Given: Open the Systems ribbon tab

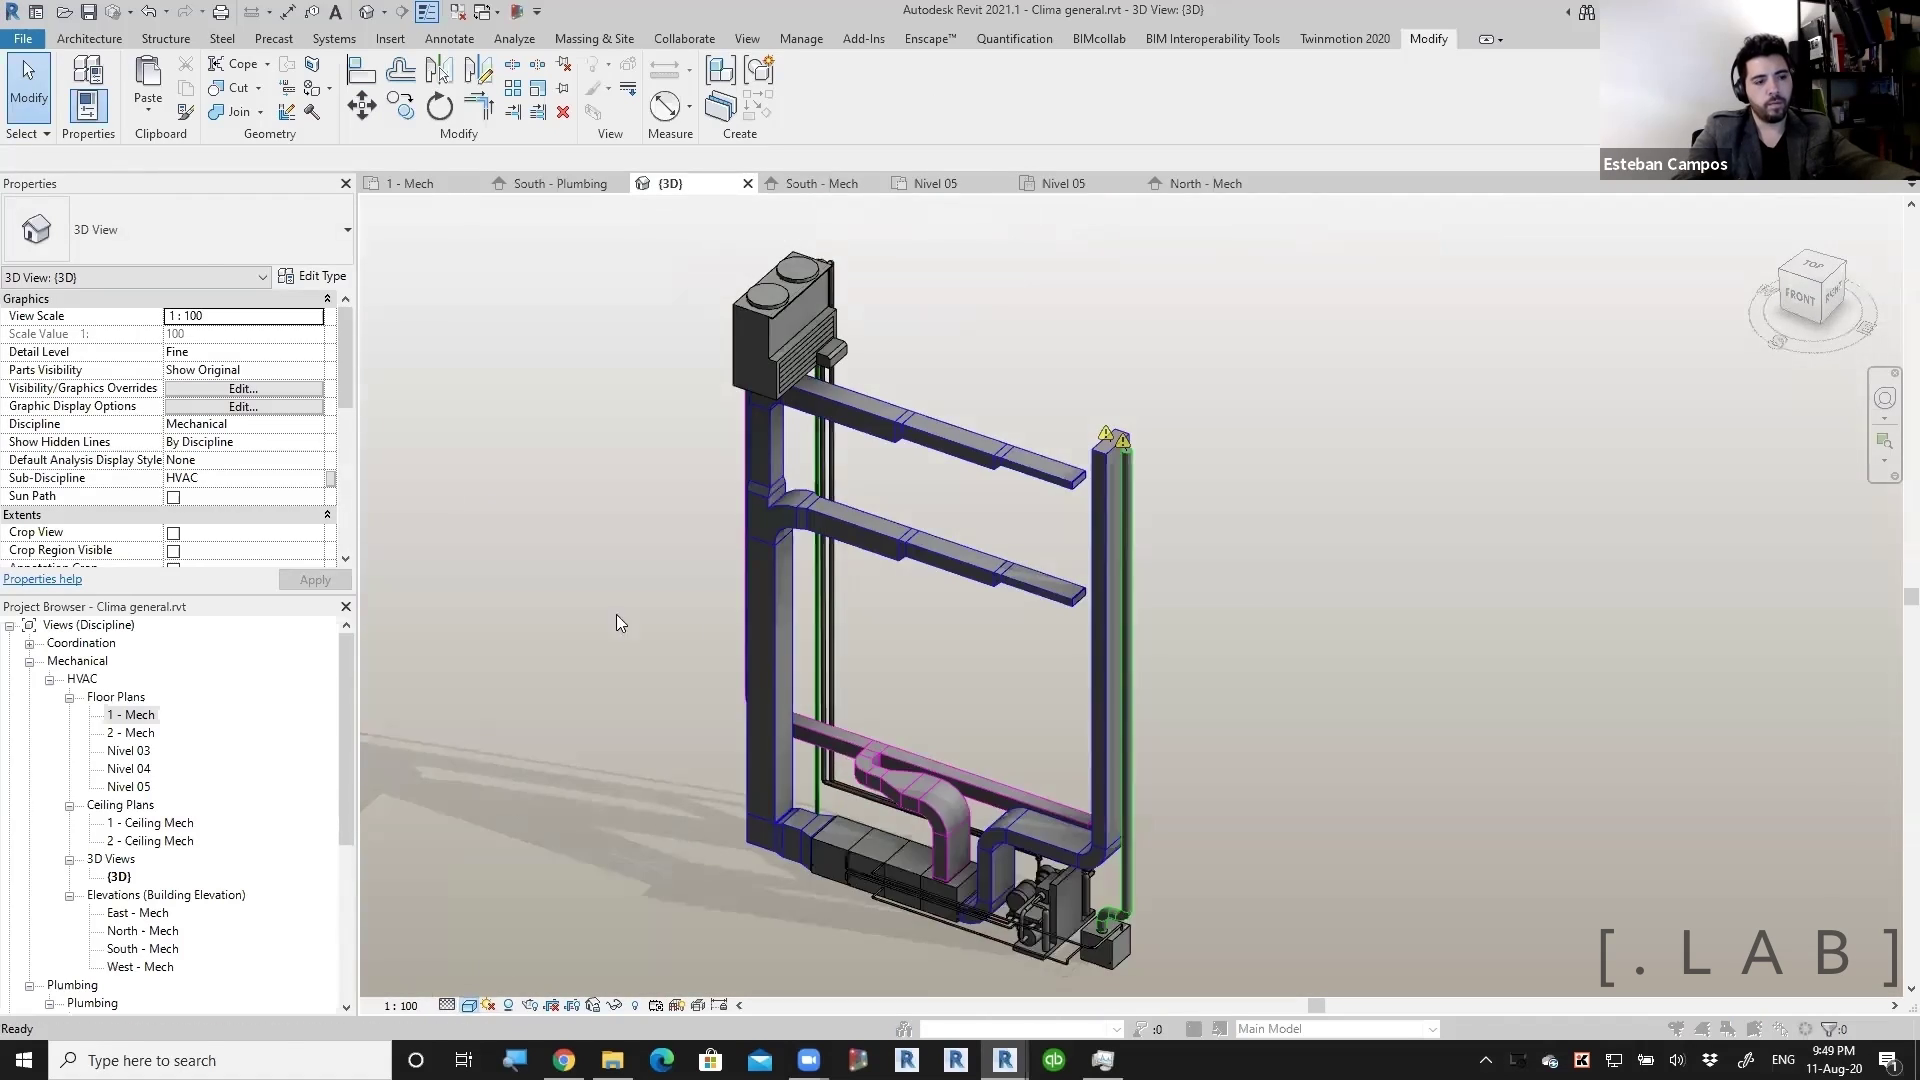Looking at the screenshot, I should pyautogui.click(x=334, y=39).
